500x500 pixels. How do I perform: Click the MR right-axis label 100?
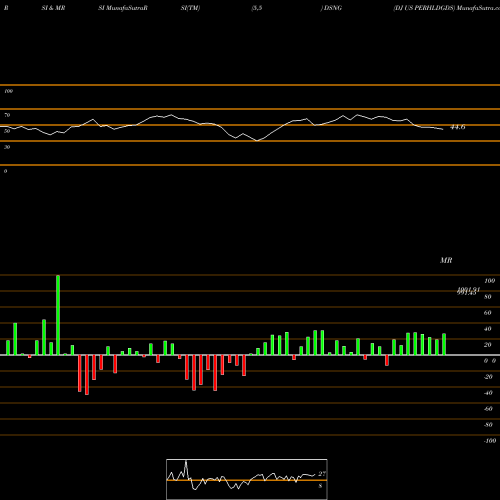pyautogui.click(x=490, y=281)
